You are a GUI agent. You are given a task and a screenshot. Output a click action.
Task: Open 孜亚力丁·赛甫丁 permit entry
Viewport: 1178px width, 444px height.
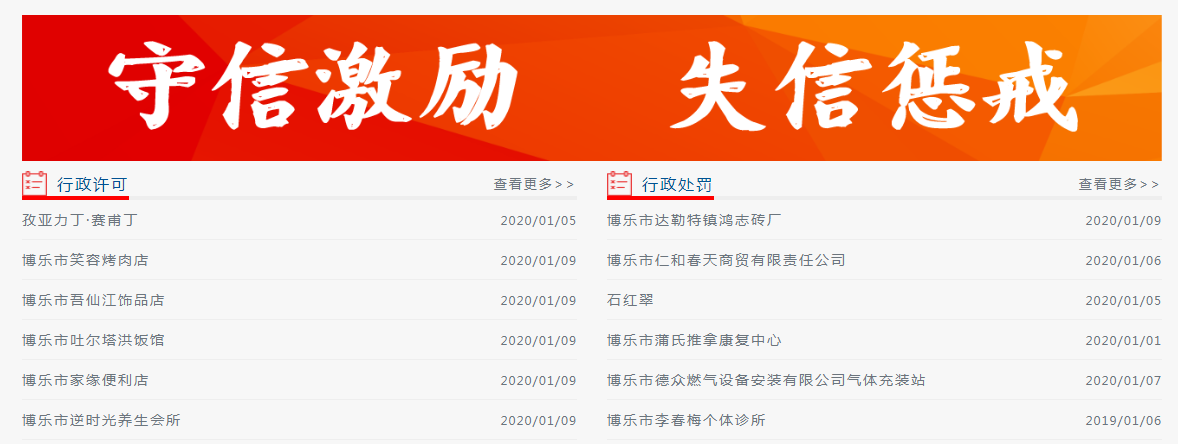click(x=79, y=220)
